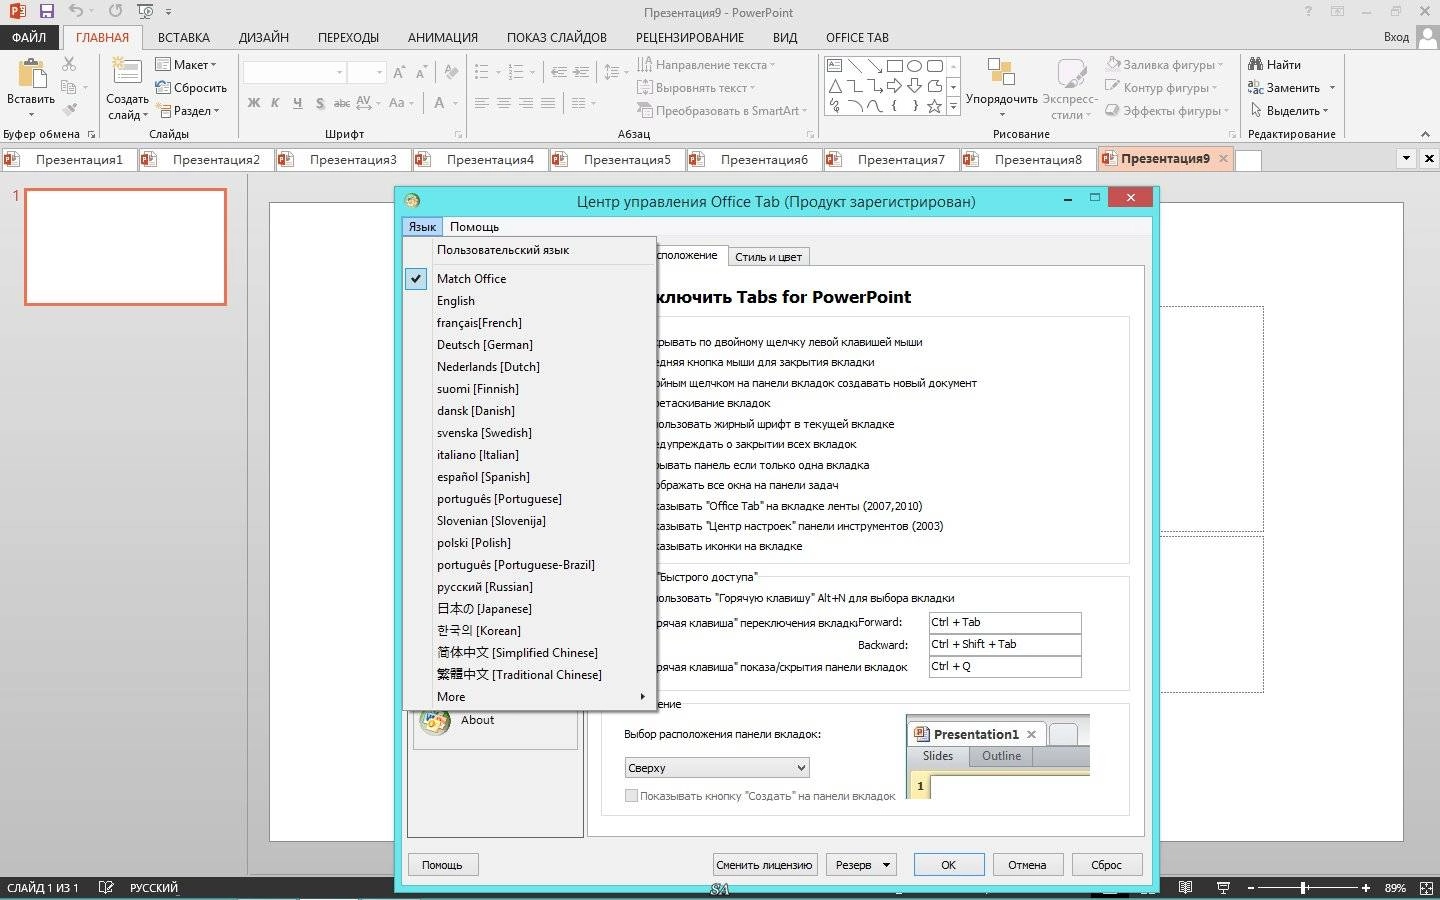Switch to Презентация5 document tab
Screen dimensions: 1440x900
click(617, 159)
